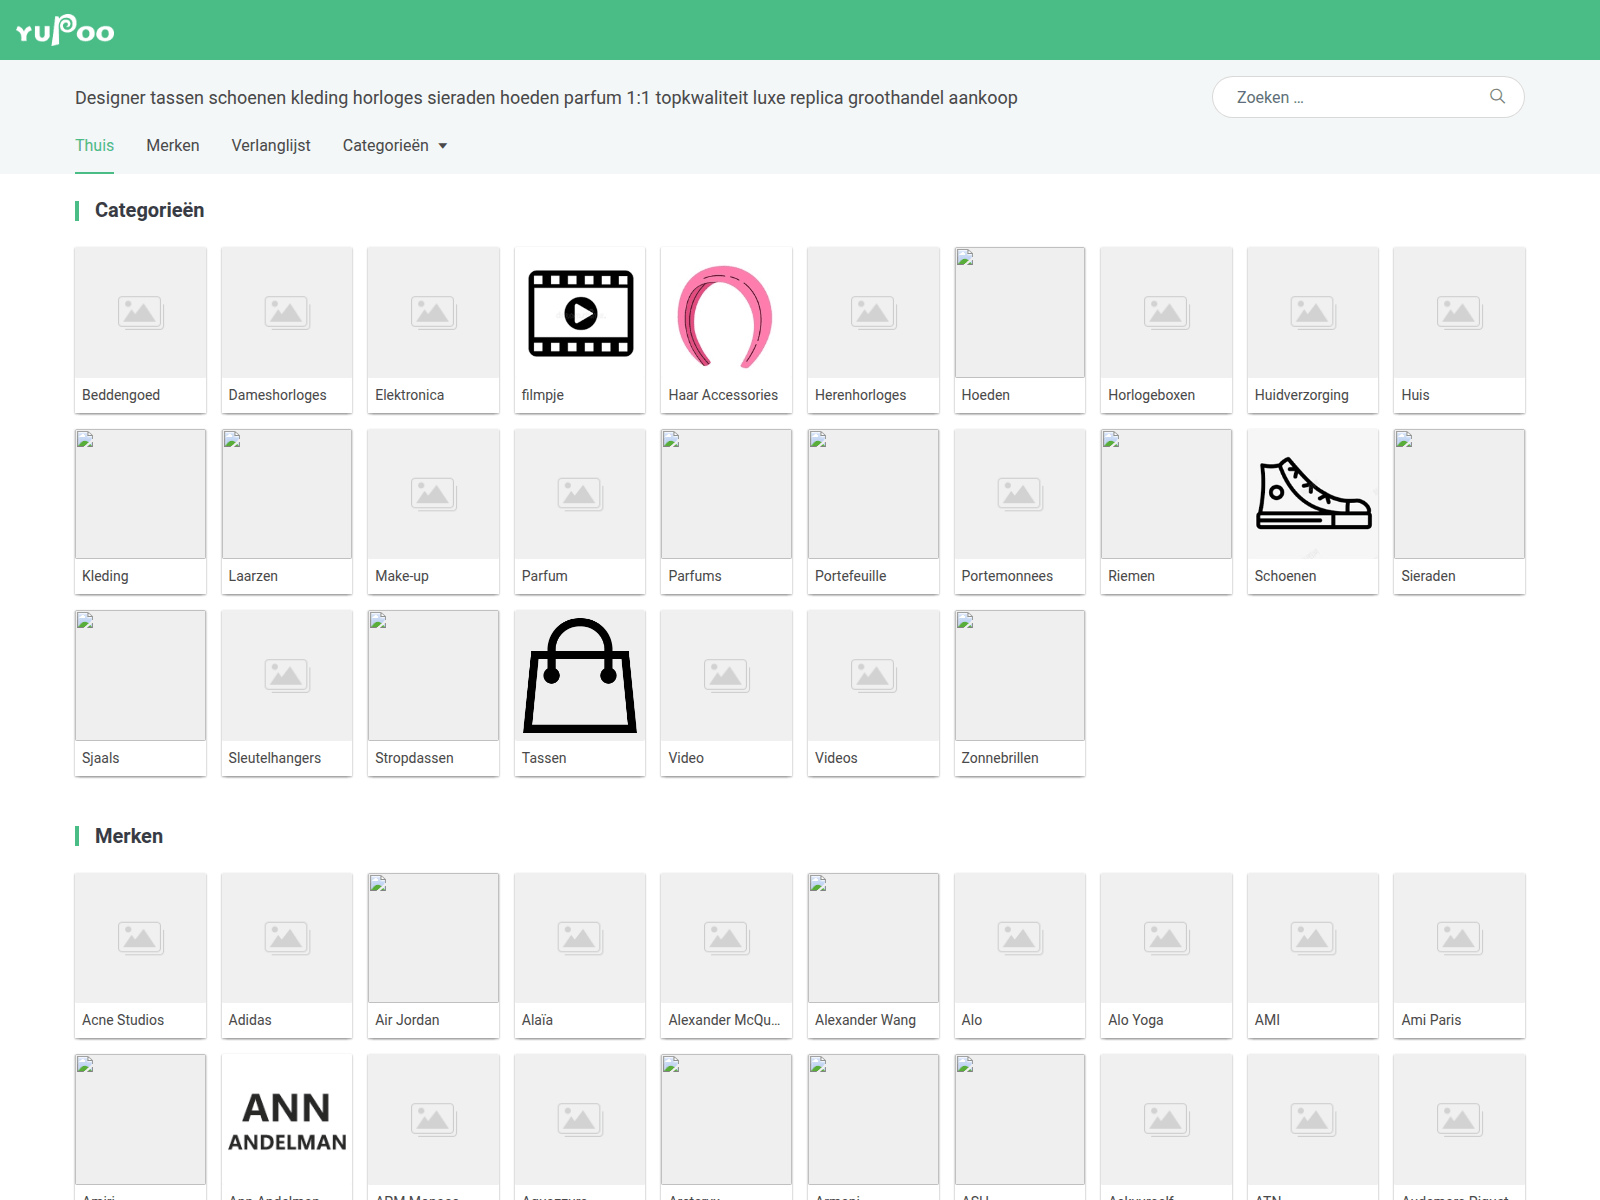This screenshot has width=1600, height=1200.
Task: Open the Beddengoed placeholder image
Action: pos(140,313)
